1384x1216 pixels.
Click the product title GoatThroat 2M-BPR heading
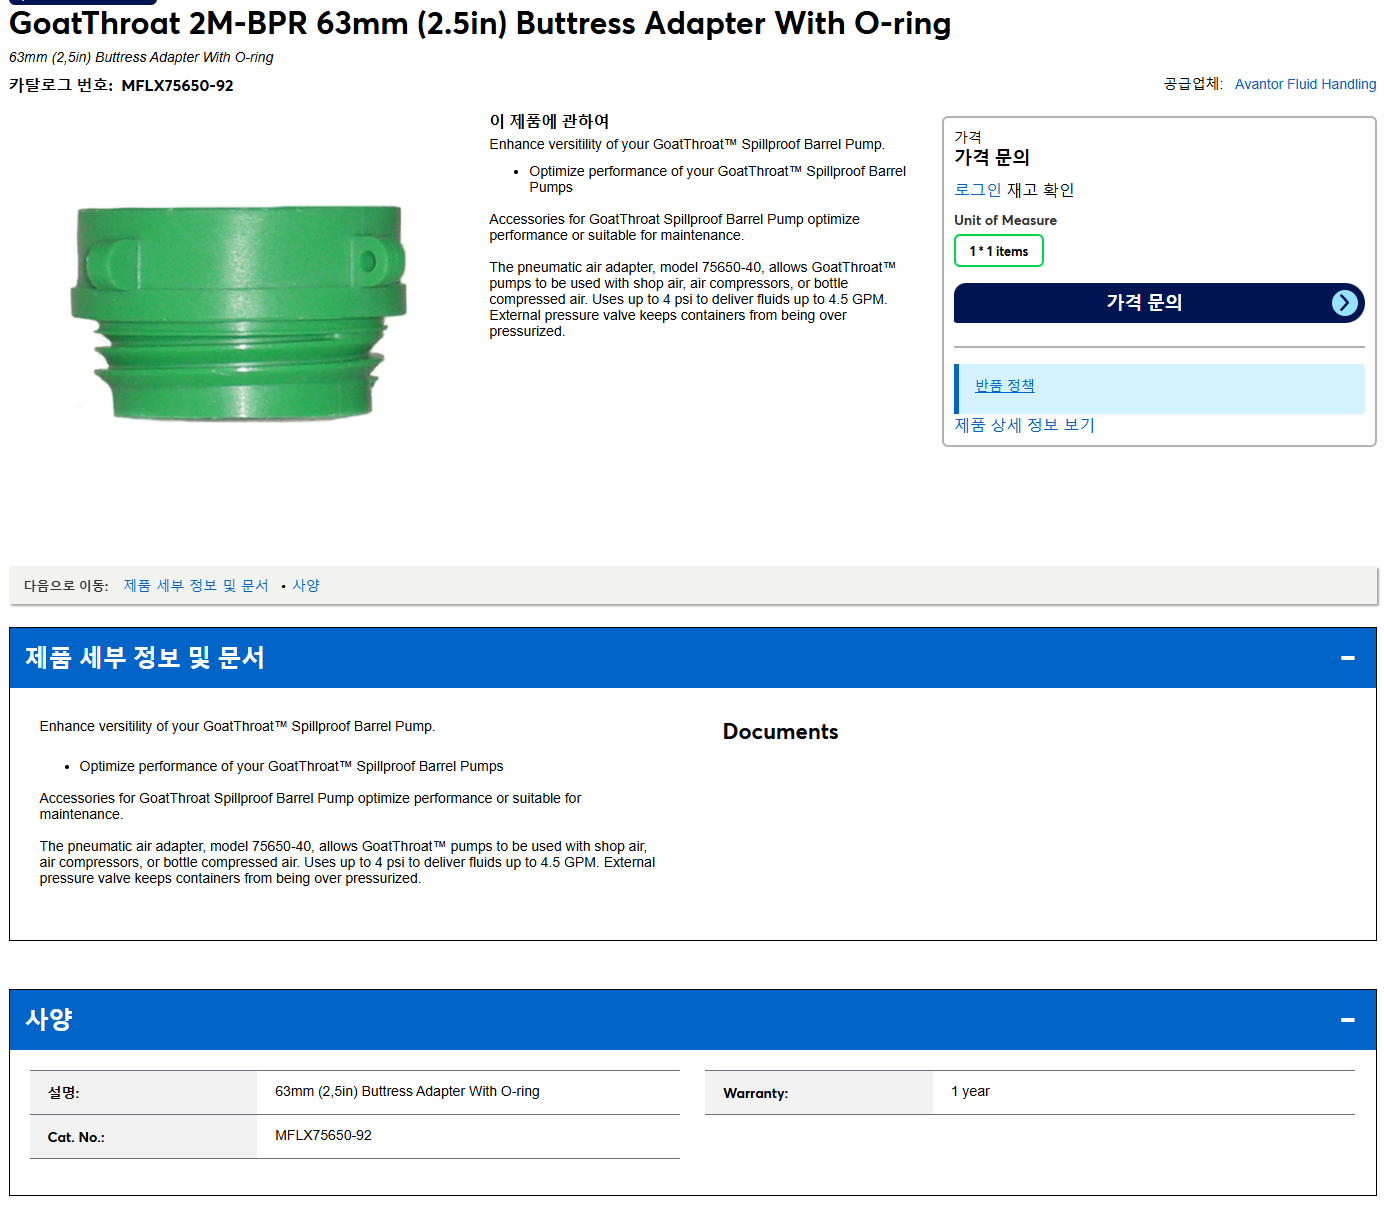[x=480, y=23]
